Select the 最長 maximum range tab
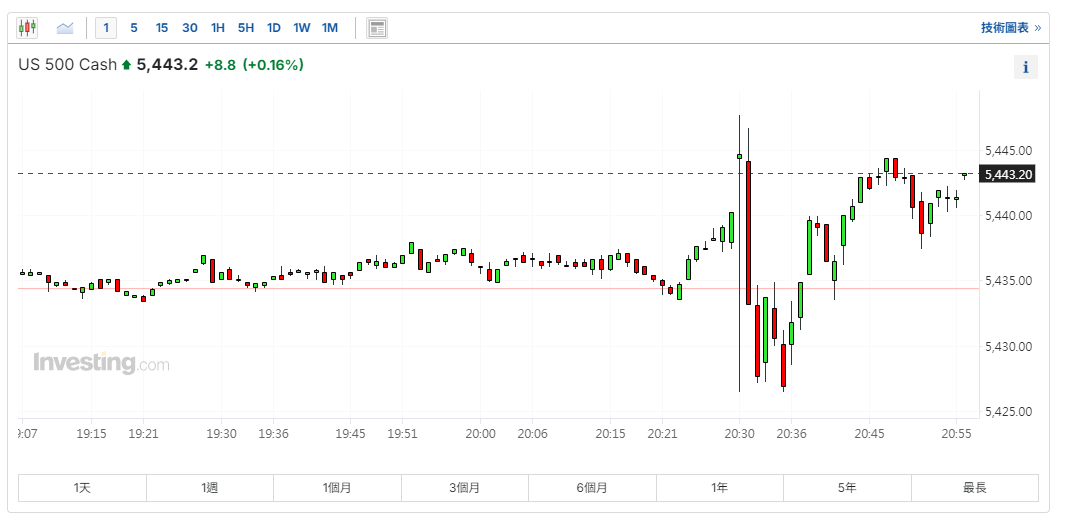 975,488
